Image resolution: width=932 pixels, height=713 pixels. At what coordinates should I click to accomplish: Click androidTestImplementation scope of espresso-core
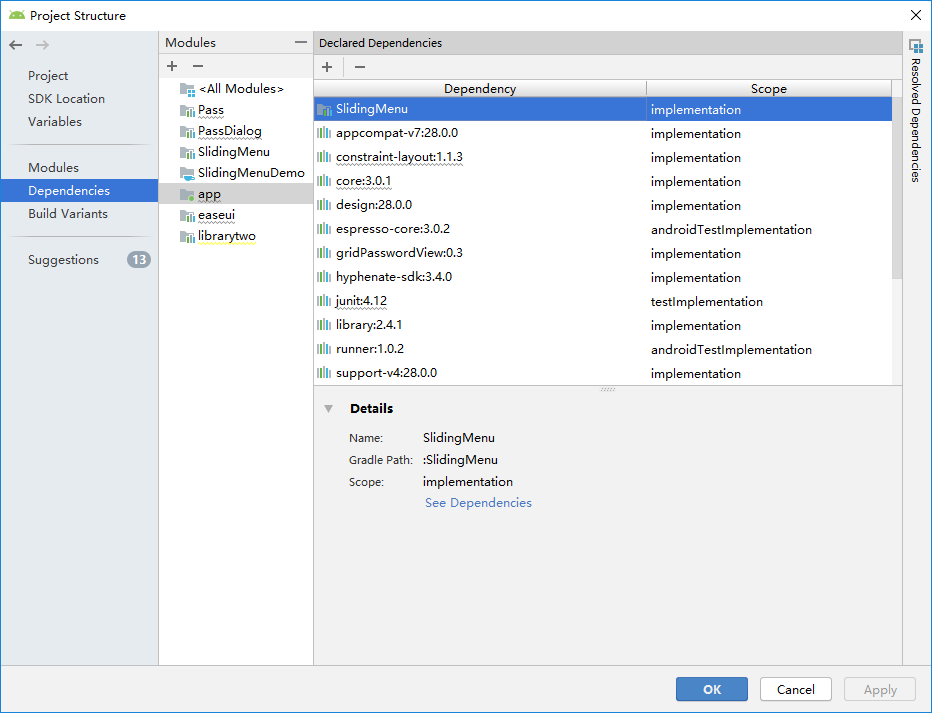(x=731, y=229)
